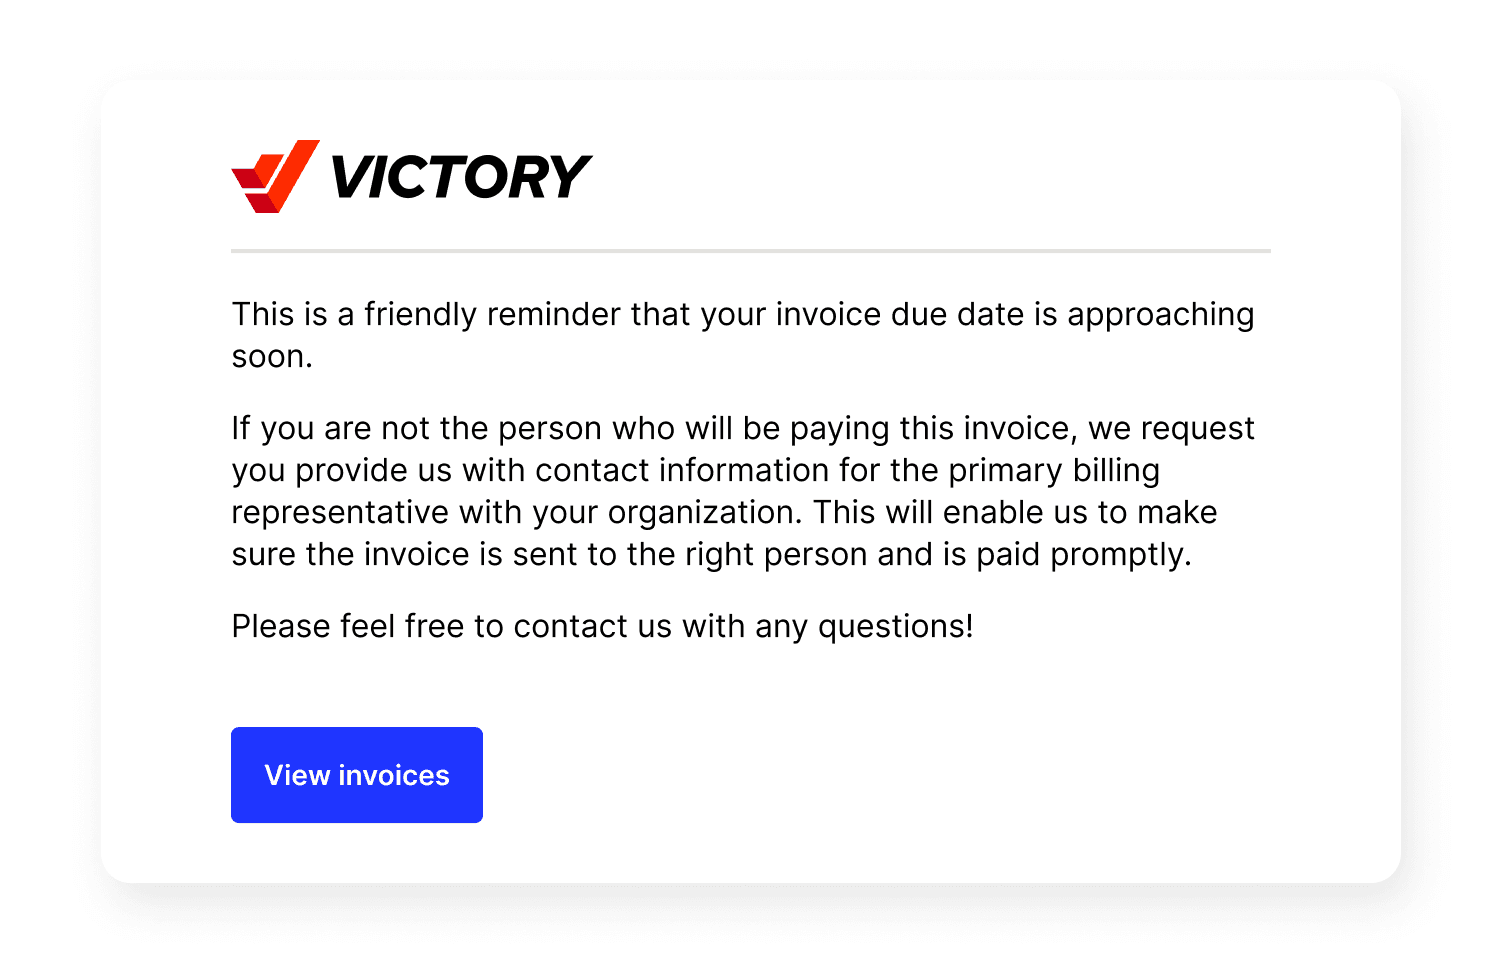Click the word "questions!" in the last line
The image size is (1502, 964).
click(x=895, y=626)
